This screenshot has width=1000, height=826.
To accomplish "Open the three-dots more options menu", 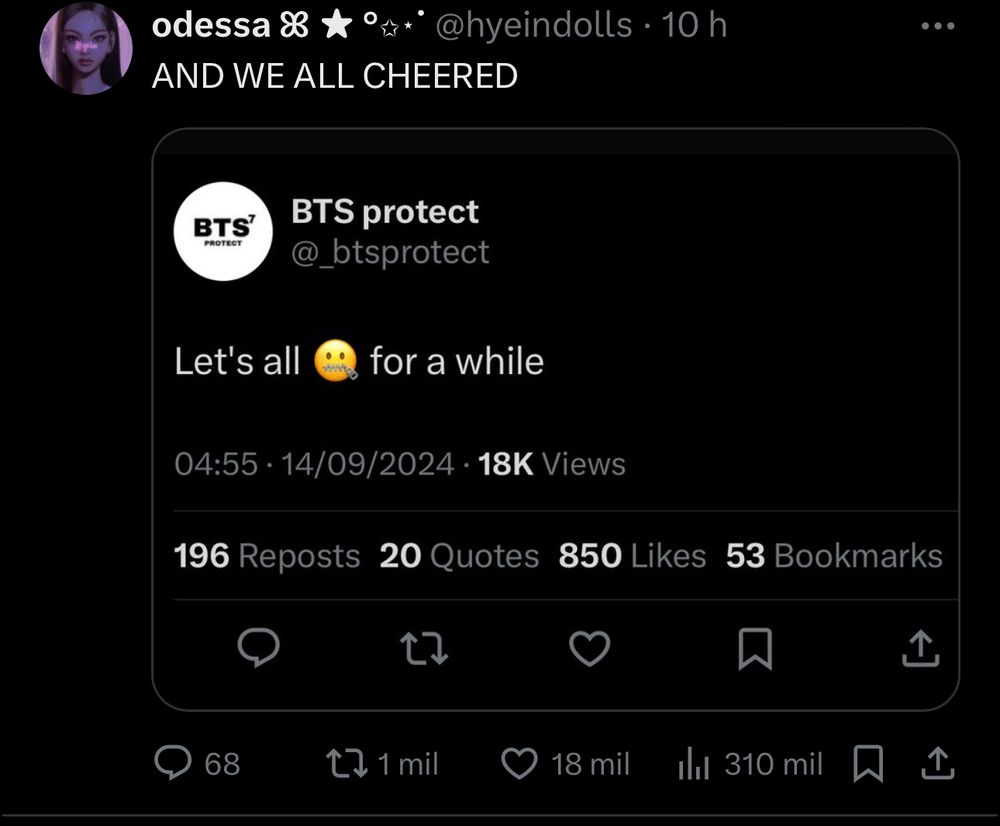I will [x=937, y=26].
